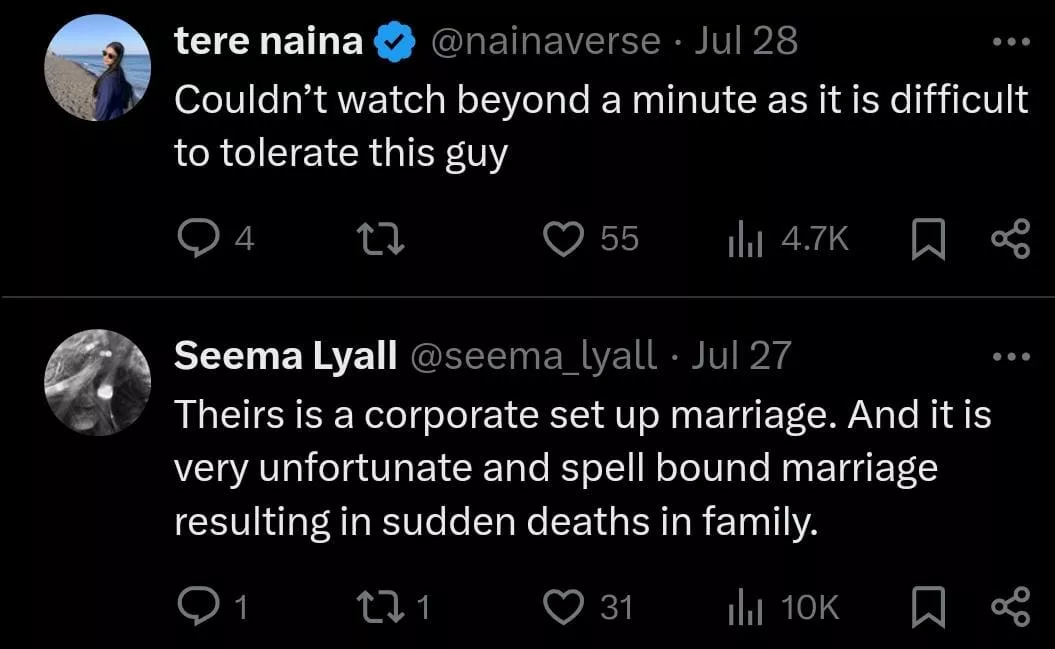Visit the @seema_lyall handle link

(x=534, y=355)
